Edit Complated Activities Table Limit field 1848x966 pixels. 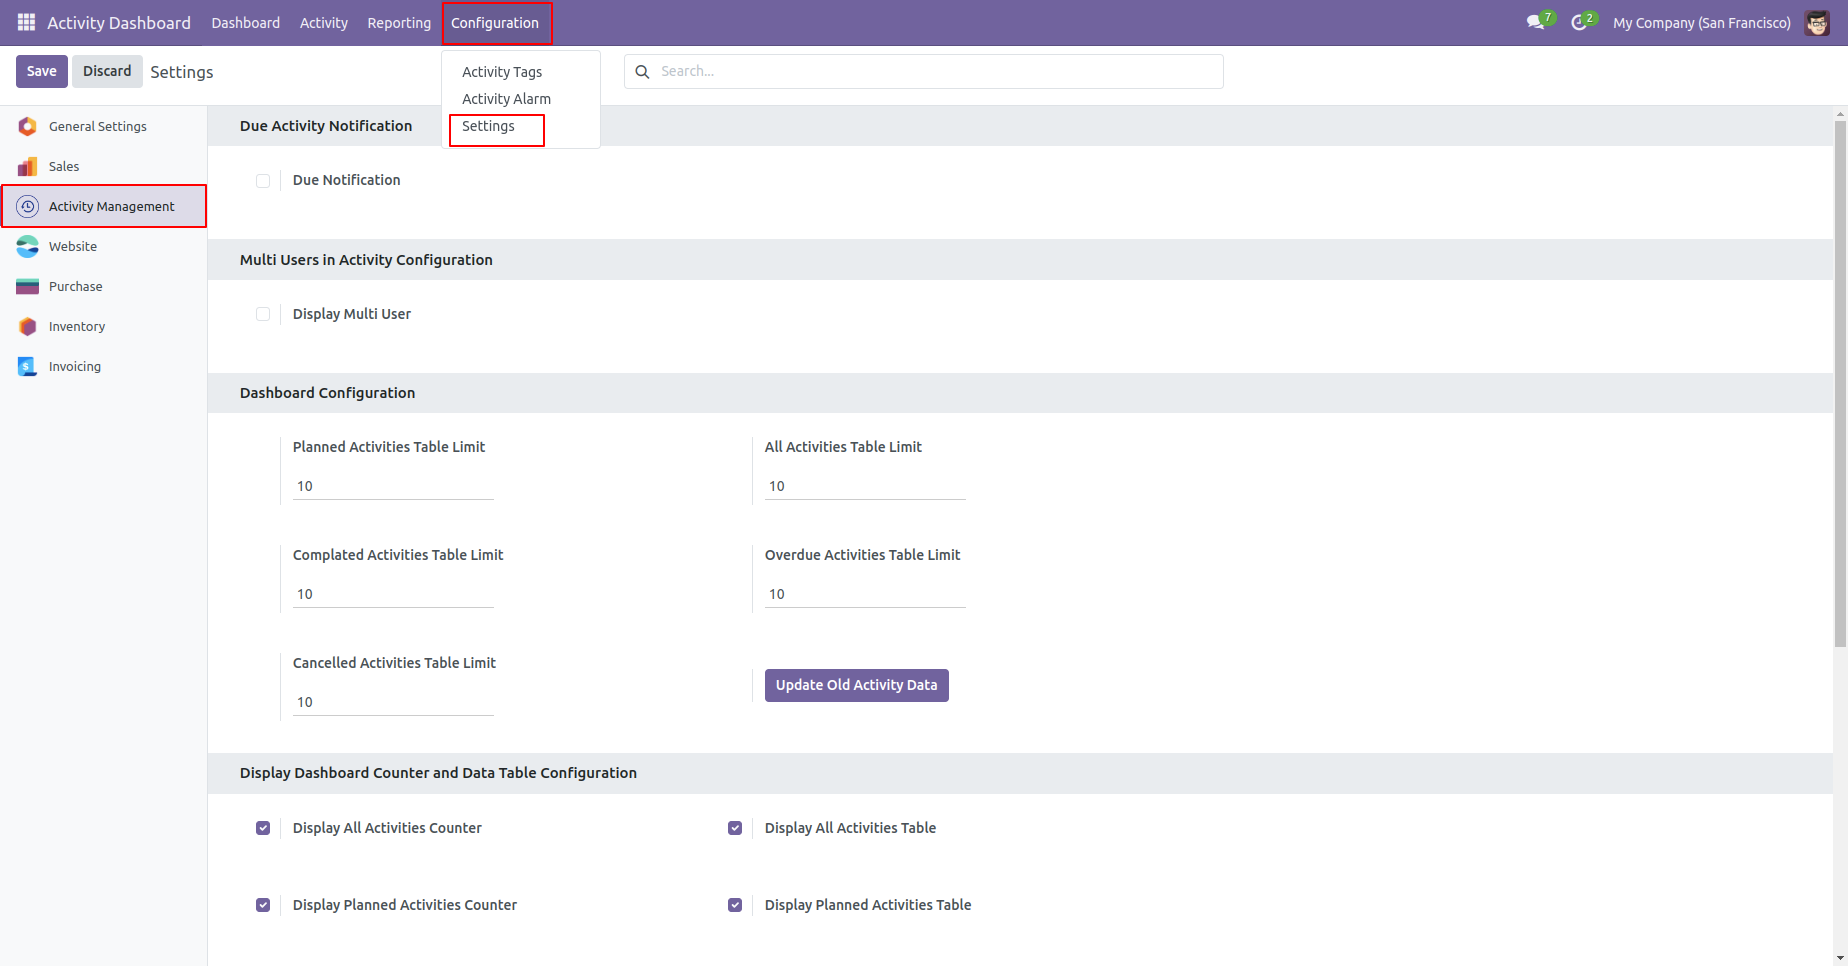[393, 594]
